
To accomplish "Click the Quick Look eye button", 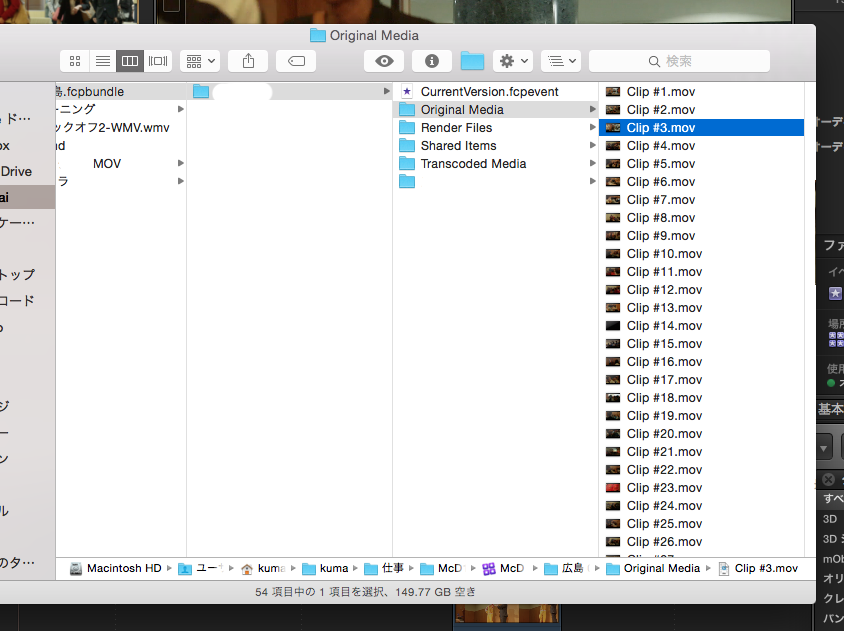I will point(384,61).
